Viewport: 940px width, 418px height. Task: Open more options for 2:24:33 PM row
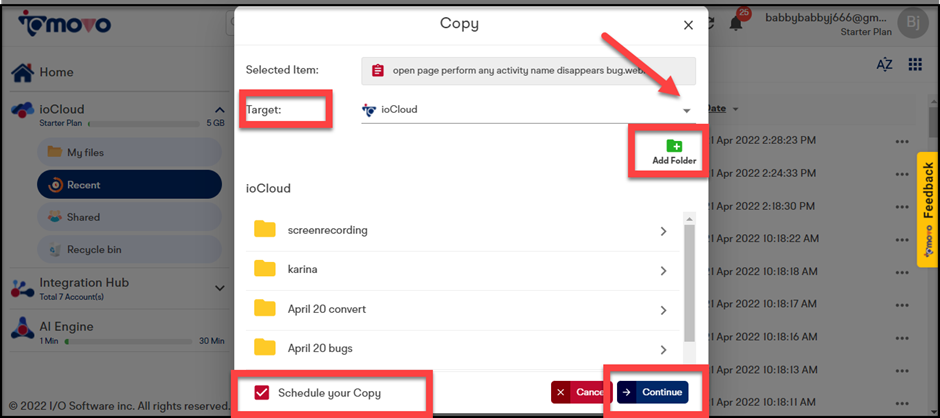click(x=902, y=174)
